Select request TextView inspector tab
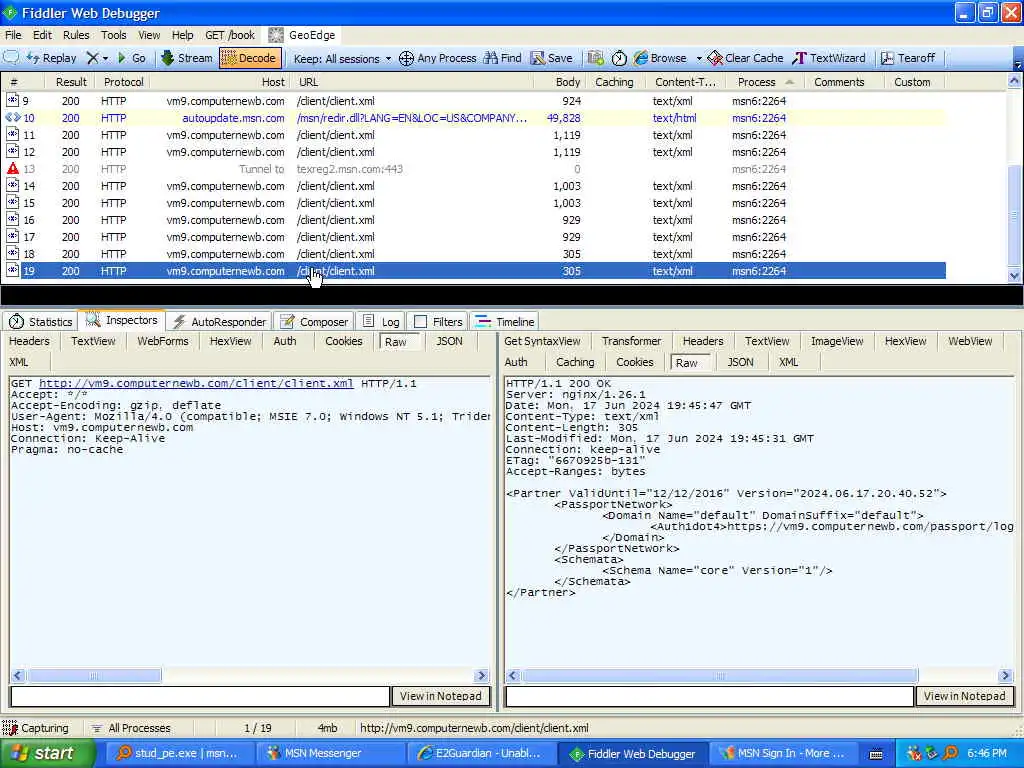 click(x=93, y=342)
